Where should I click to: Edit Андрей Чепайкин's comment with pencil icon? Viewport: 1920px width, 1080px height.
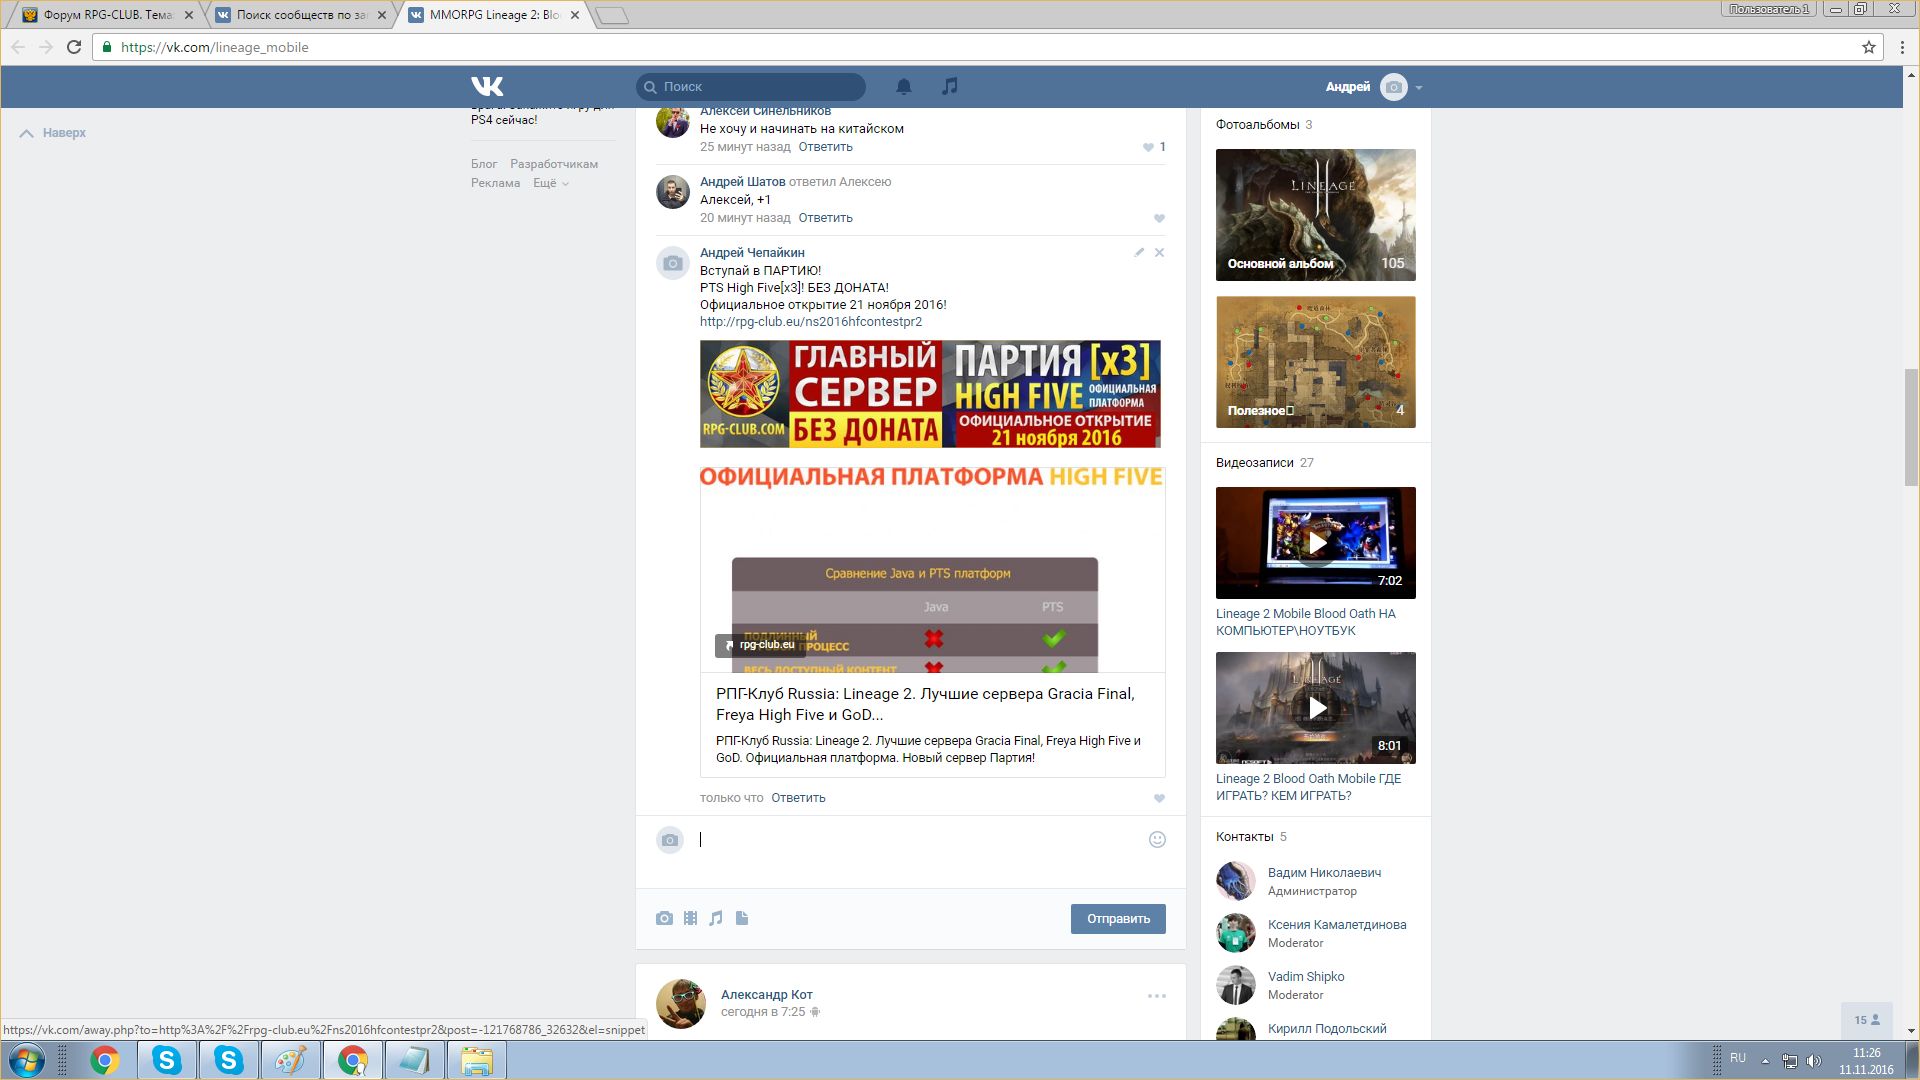1139,253
